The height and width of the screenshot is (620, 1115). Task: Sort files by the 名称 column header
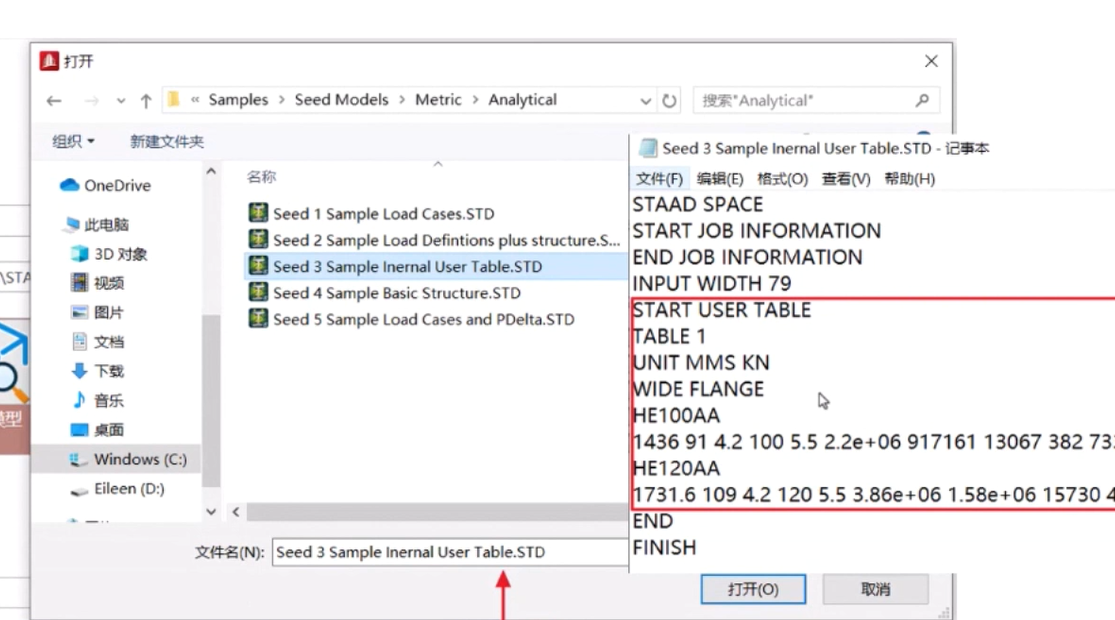click(262, 176)
